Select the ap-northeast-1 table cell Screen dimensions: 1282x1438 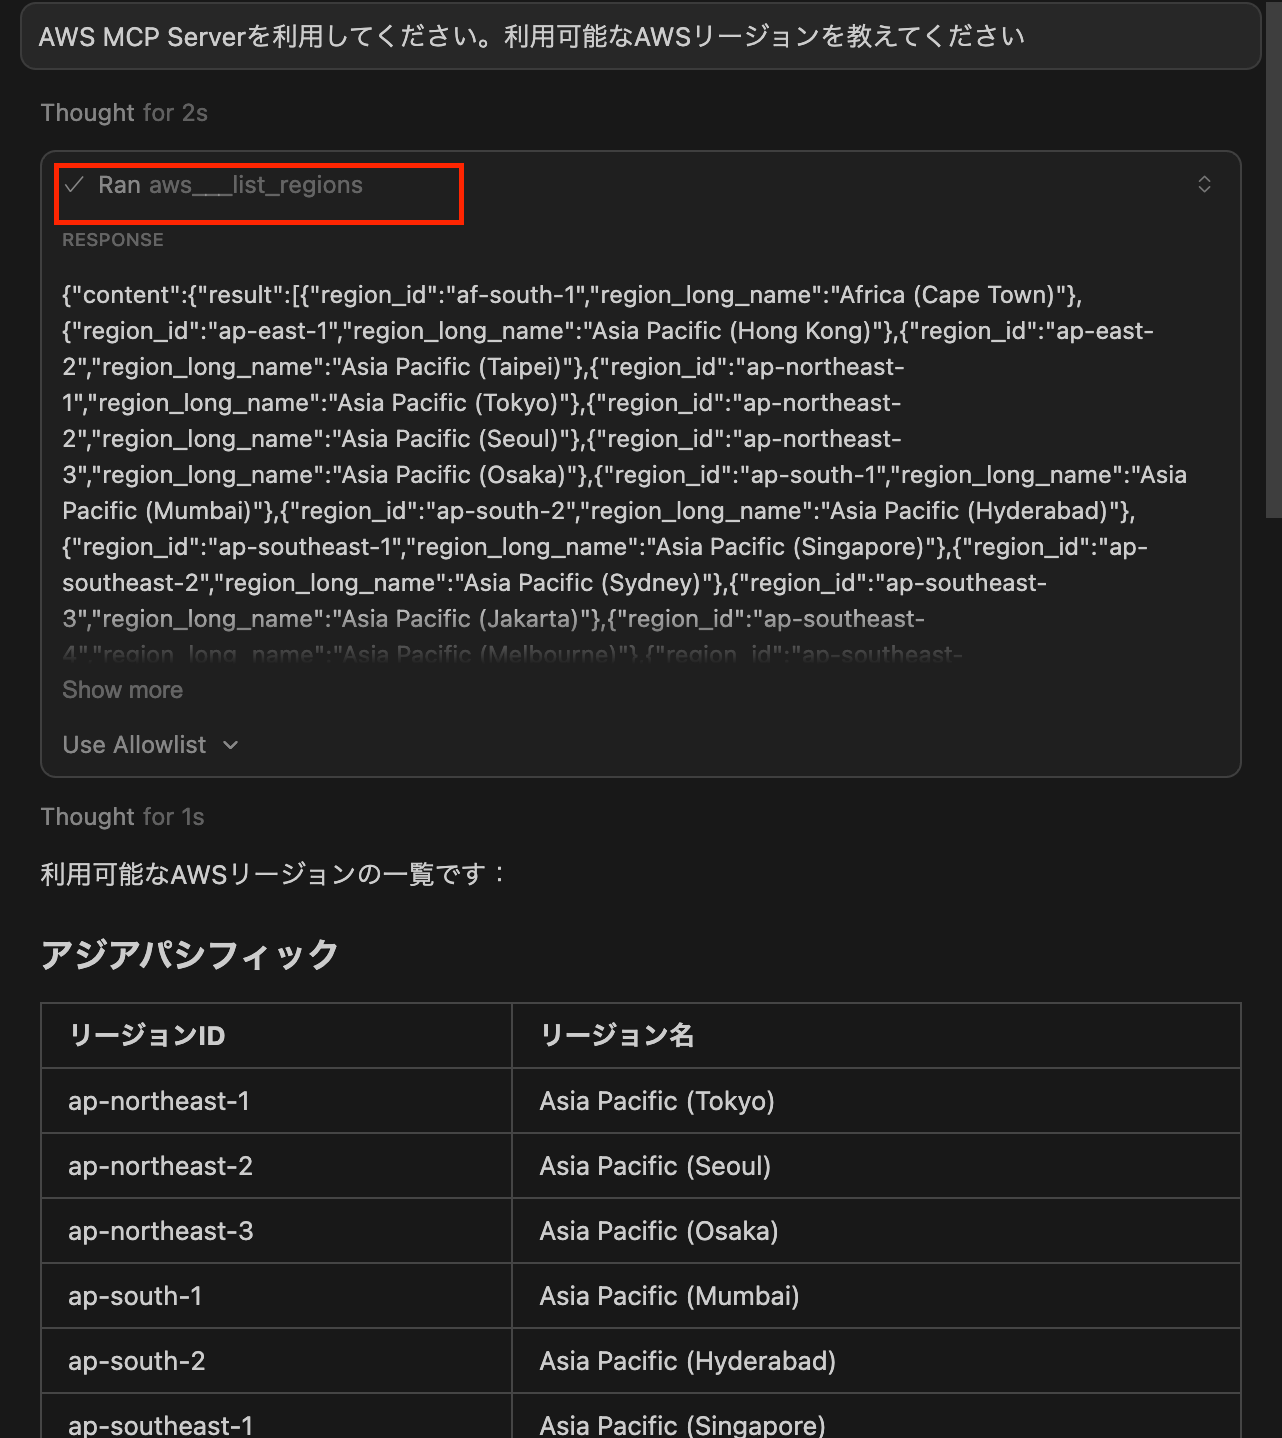coord(159,1101)
